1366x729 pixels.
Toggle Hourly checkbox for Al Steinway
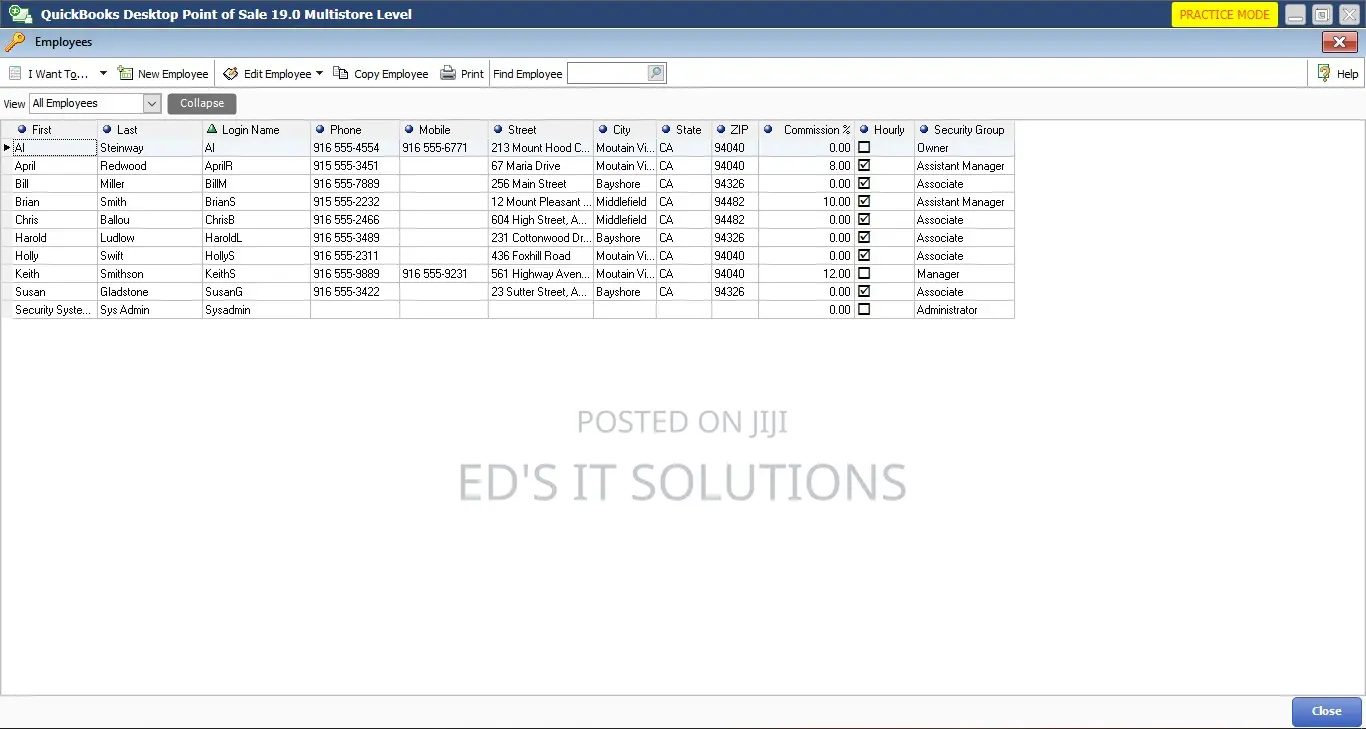[864, 147]
